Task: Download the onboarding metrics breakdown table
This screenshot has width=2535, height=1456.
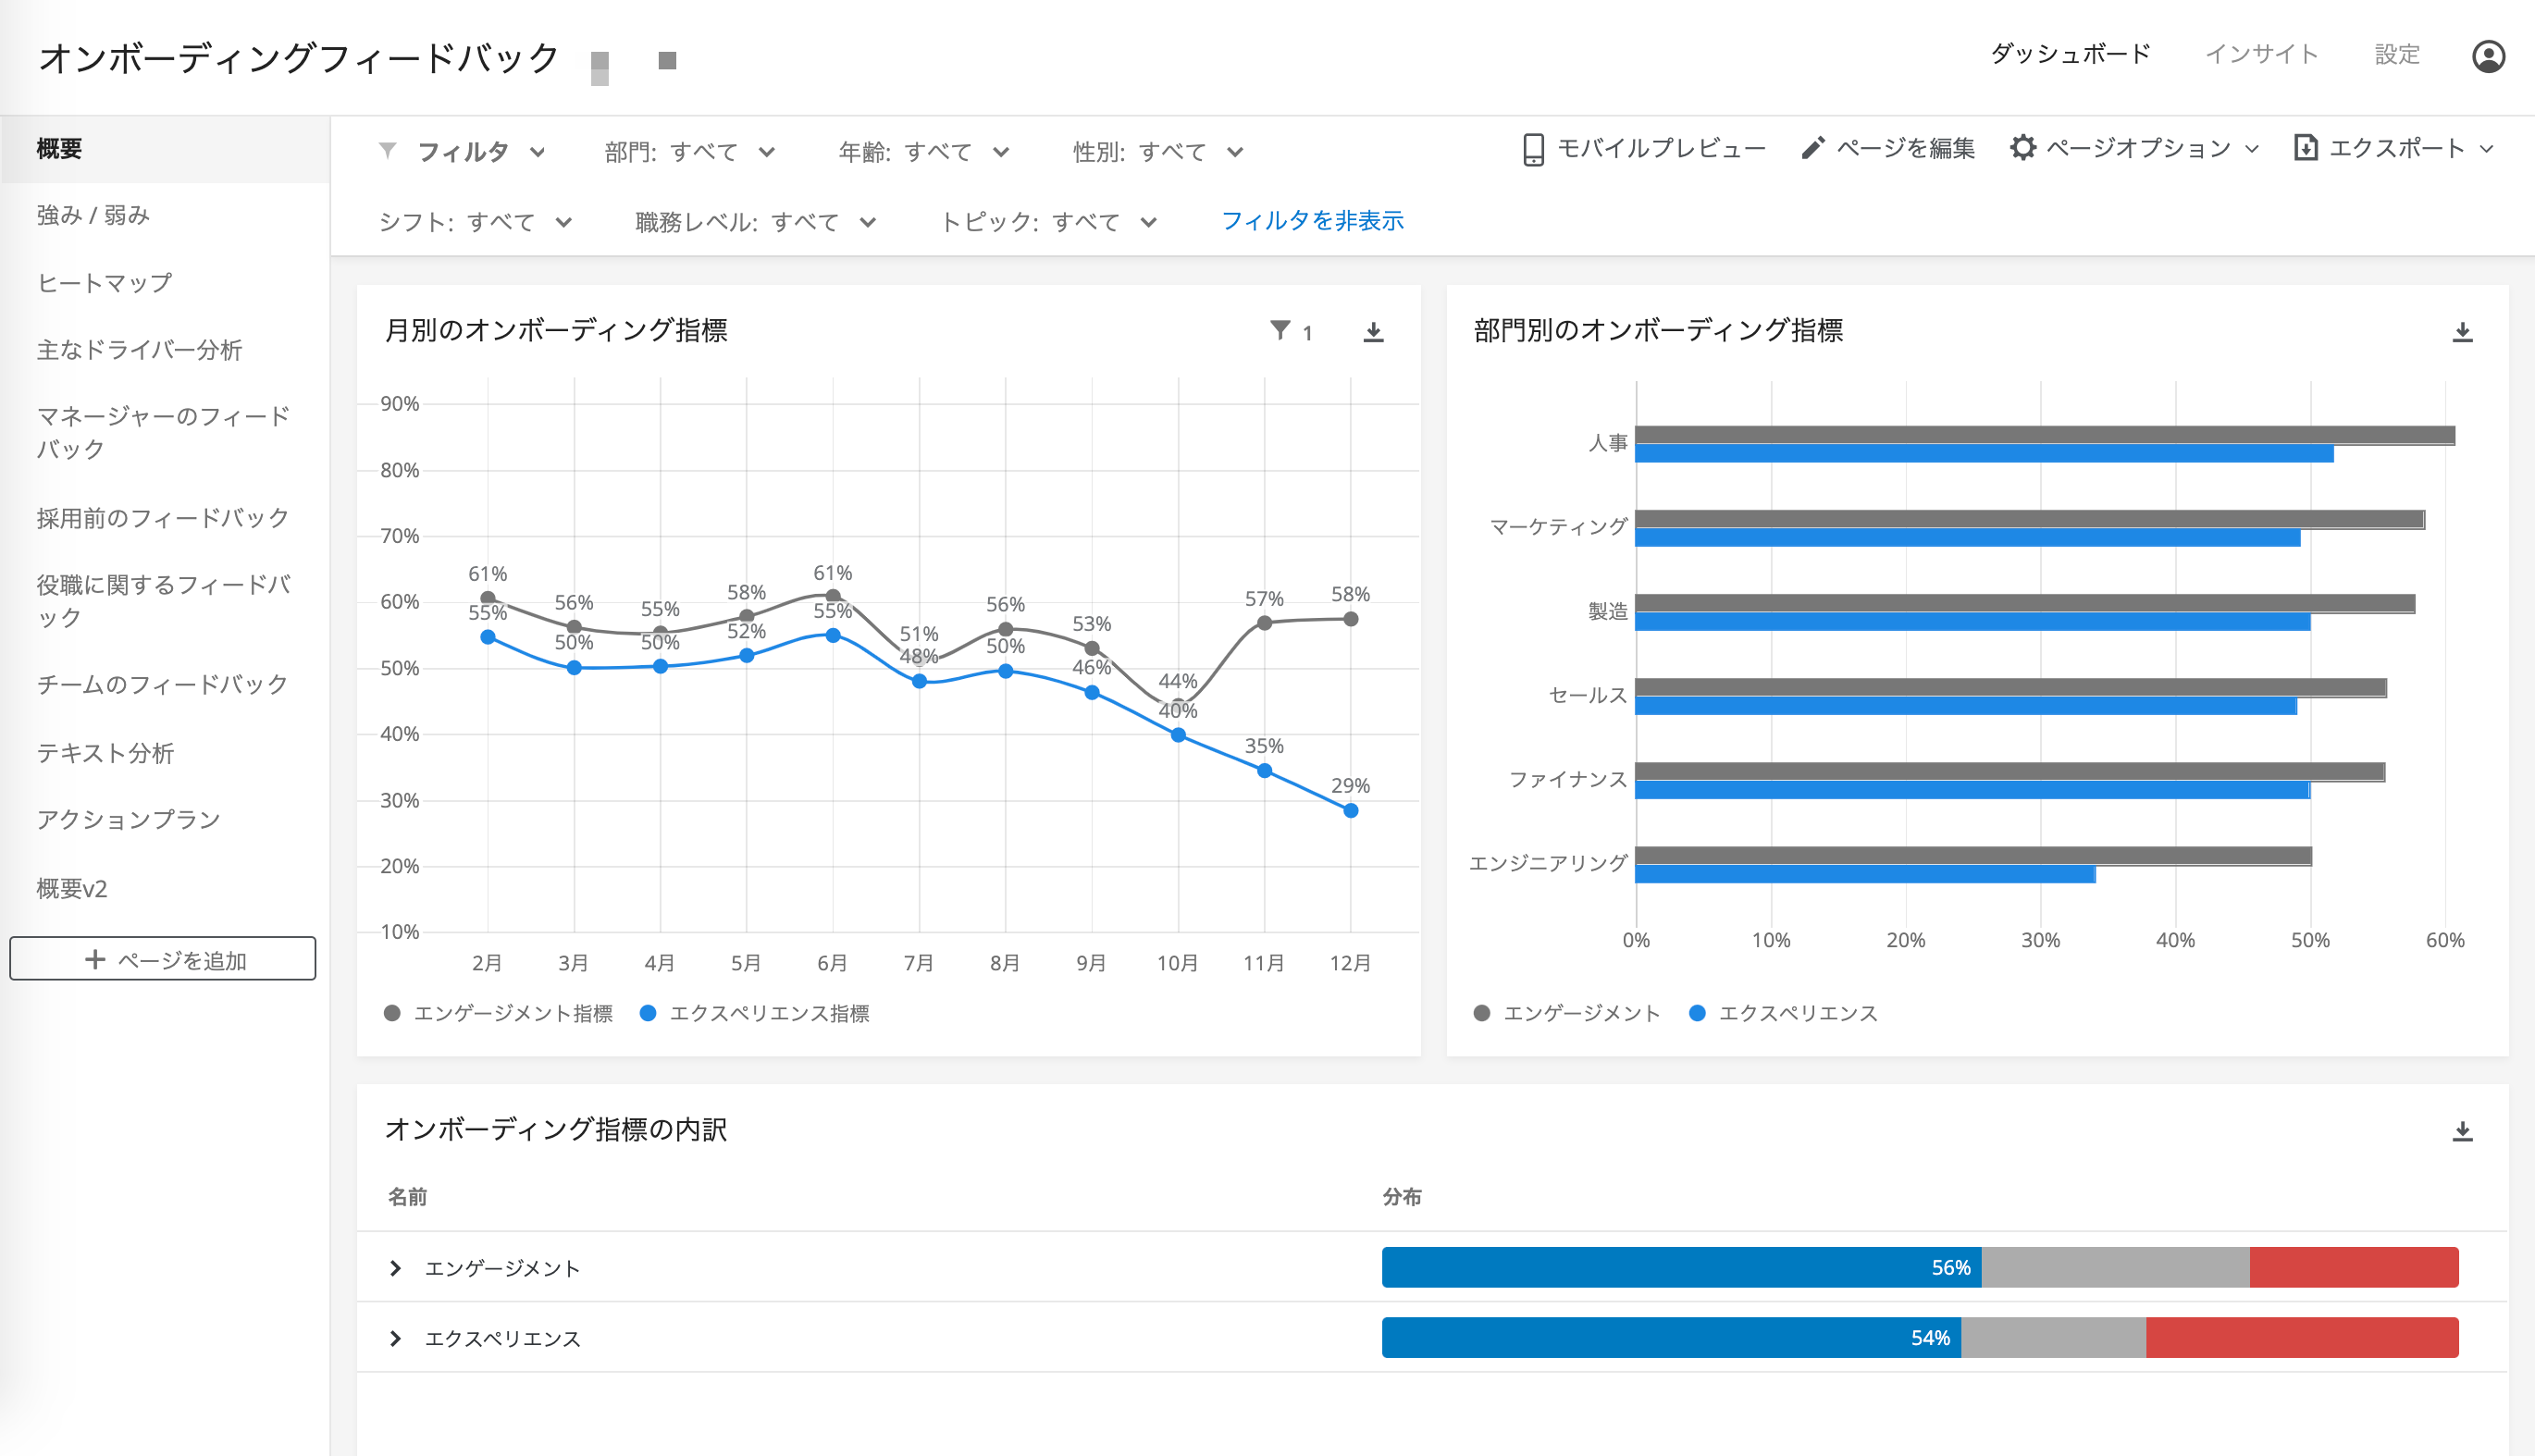Action: coord(2462,1131)
